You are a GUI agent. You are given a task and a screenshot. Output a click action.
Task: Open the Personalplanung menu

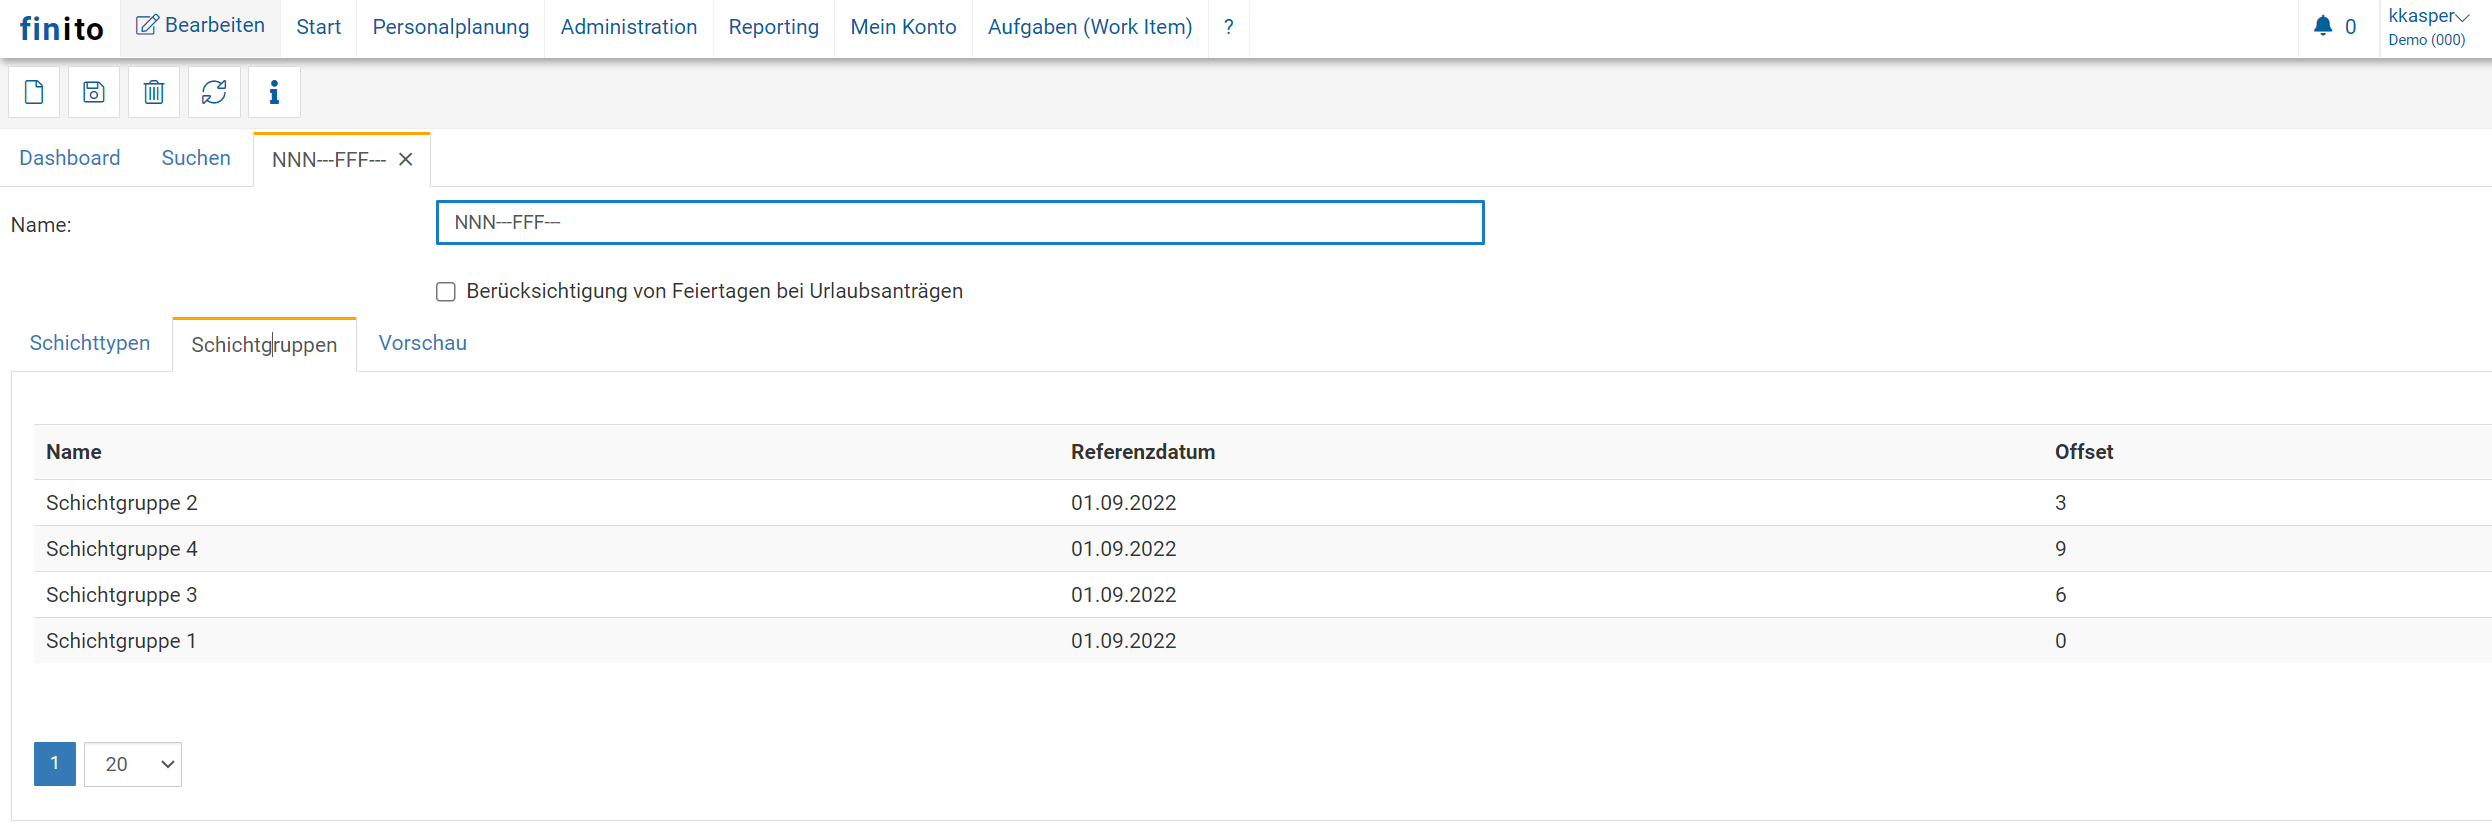click(450, 27)
